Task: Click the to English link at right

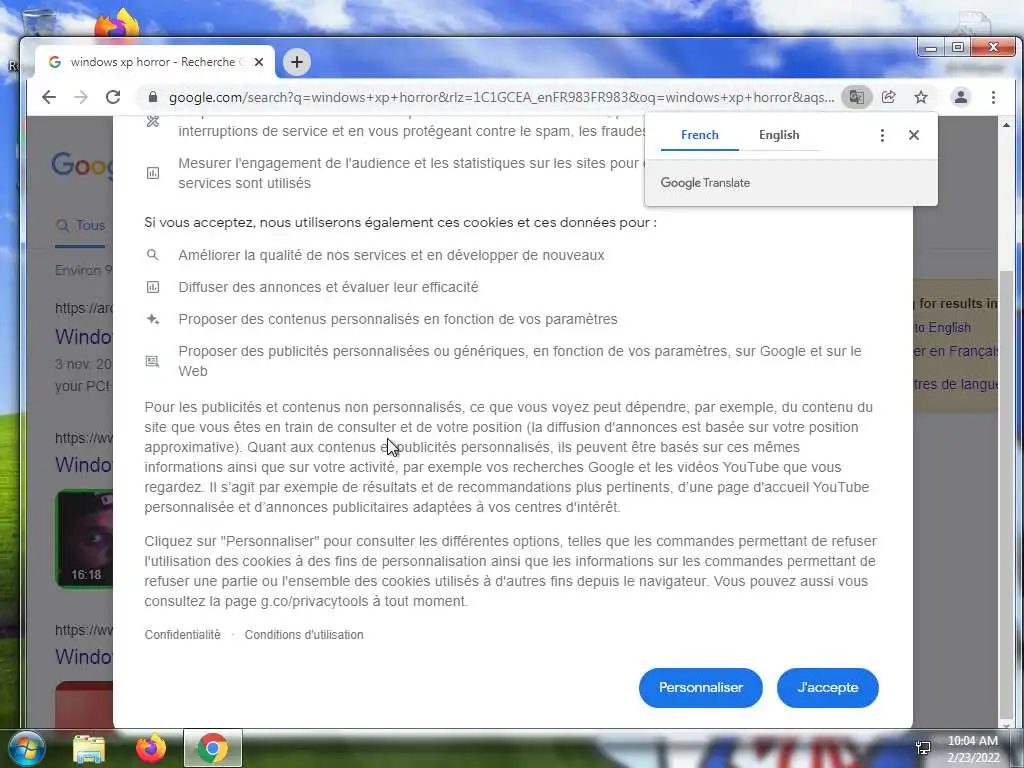Action: (942, 328)
